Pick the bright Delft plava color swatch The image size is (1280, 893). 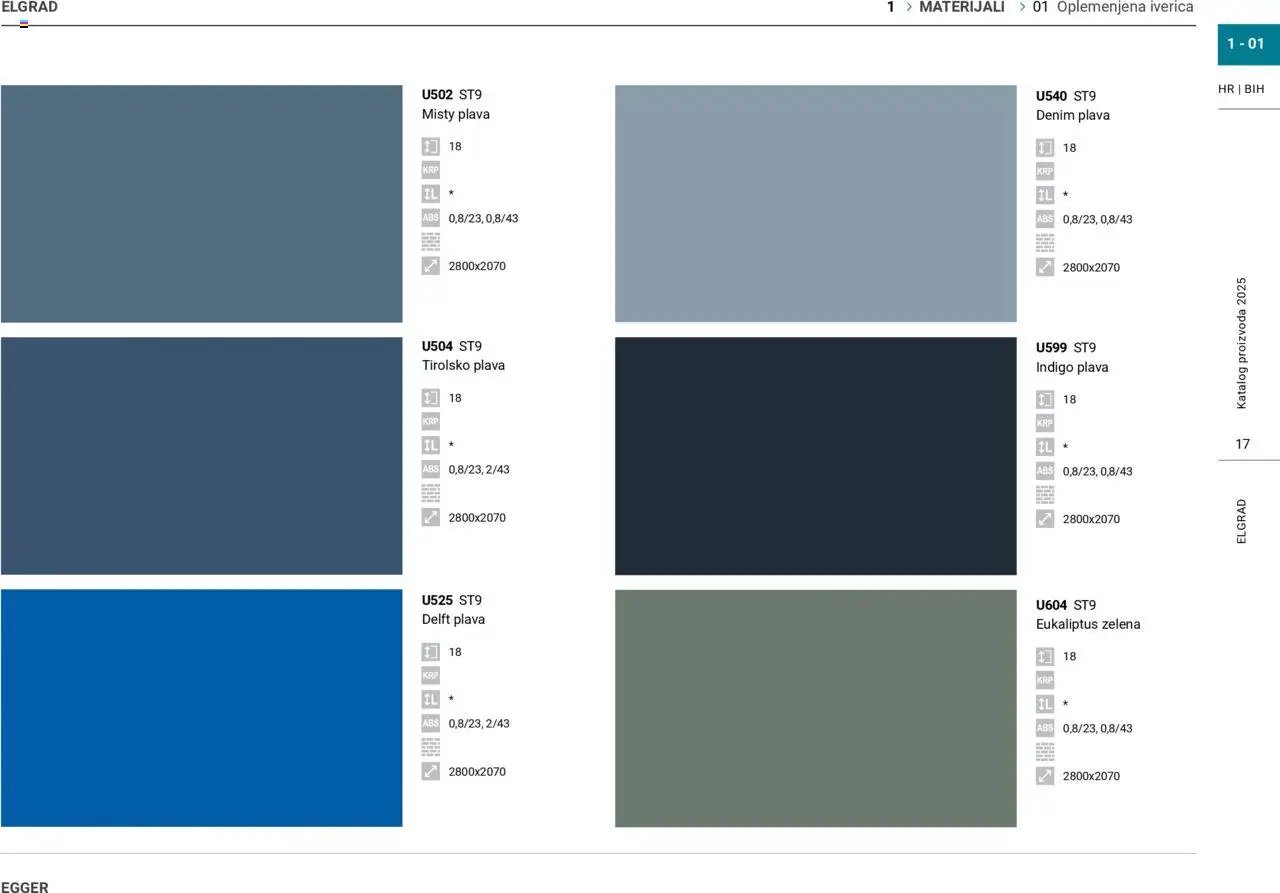pos(201,708)
